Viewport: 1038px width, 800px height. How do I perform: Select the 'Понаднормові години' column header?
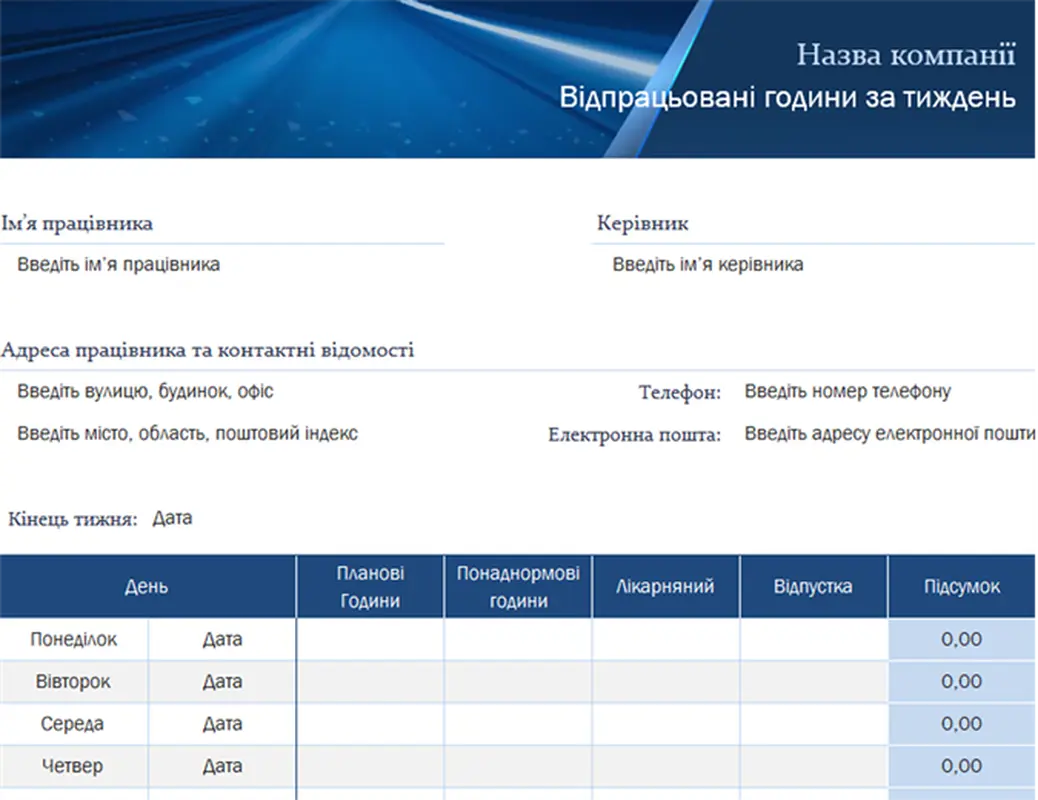click(x=518, y=587)
